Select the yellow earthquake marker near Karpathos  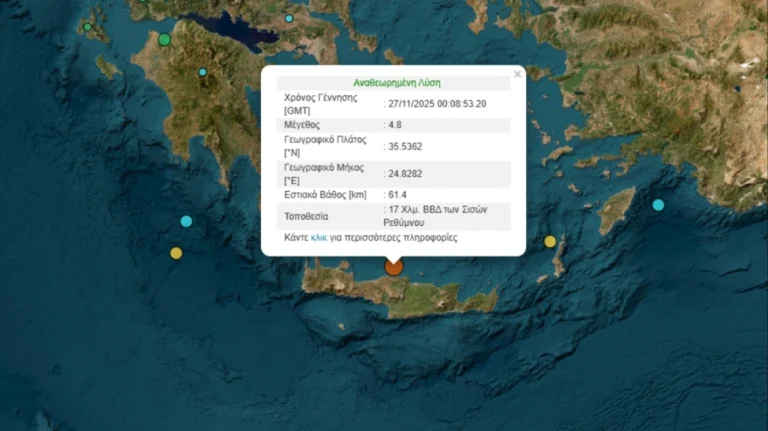[x=550, y=241]
